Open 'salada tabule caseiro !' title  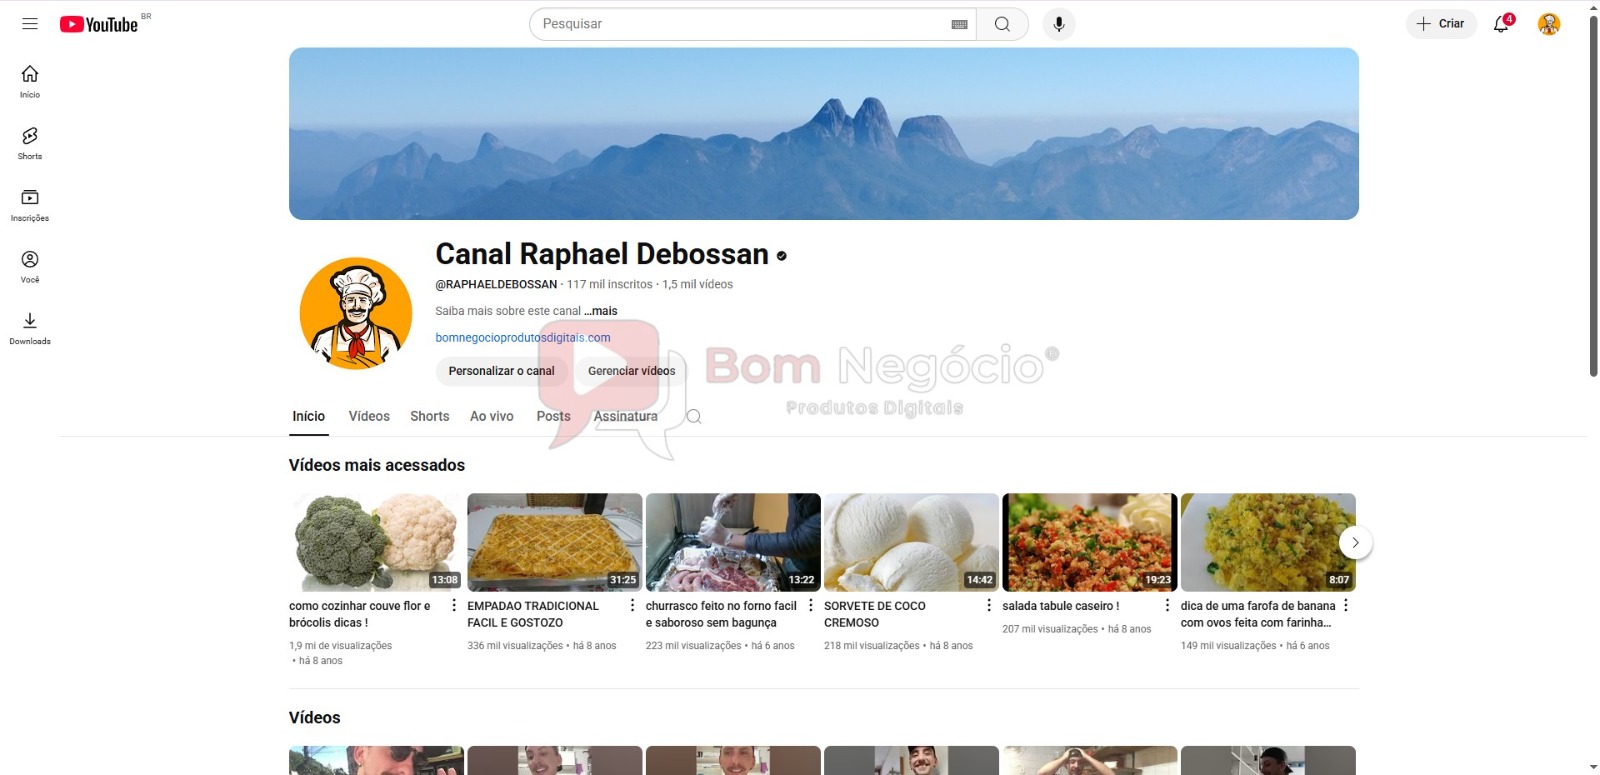click(1061, 606)
